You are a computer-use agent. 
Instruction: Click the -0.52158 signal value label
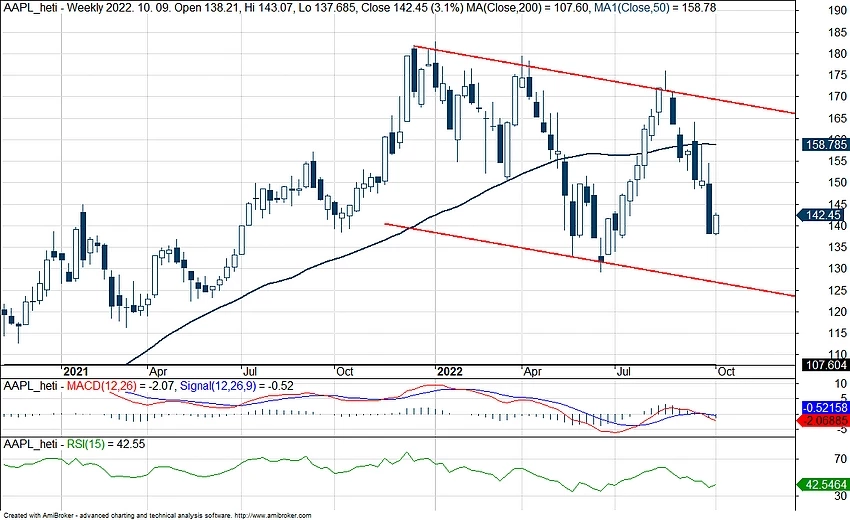point(826,408)
